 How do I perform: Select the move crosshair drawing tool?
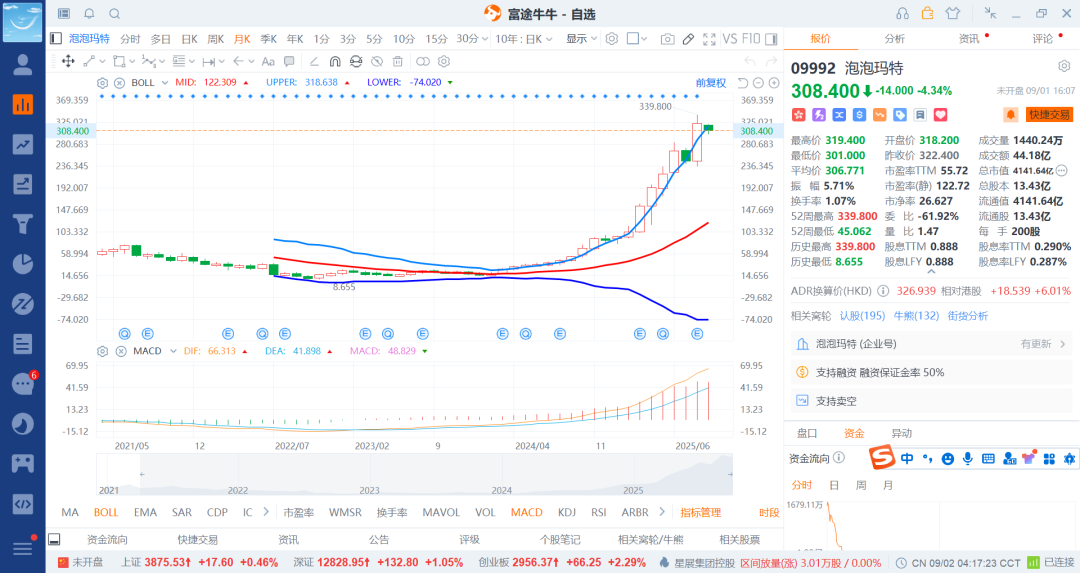pos(68,61)
